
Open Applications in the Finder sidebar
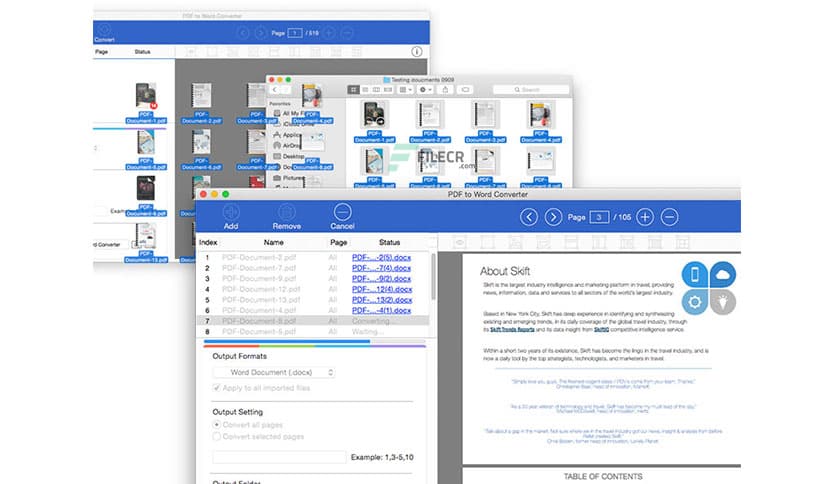coord(286,135)
